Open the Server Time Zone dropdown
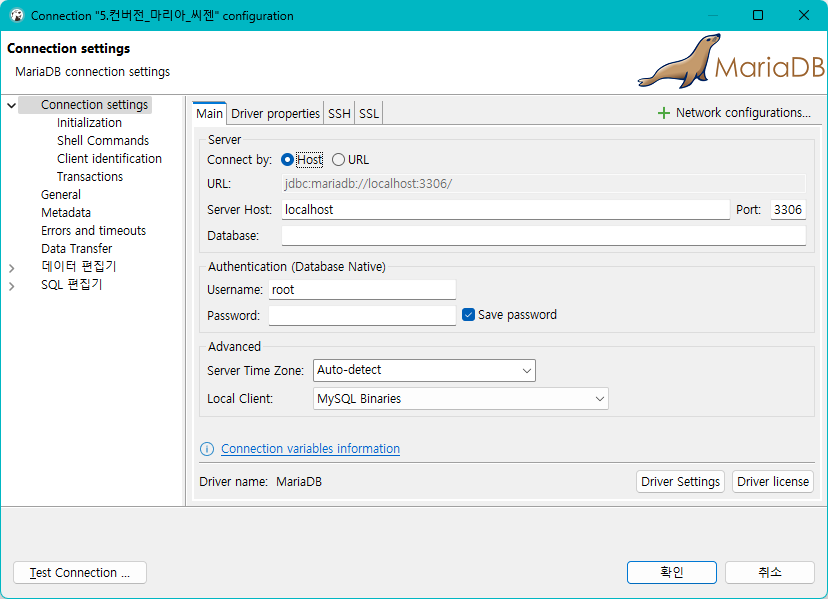This screenshot has width=828, height=599. [424, 370]
